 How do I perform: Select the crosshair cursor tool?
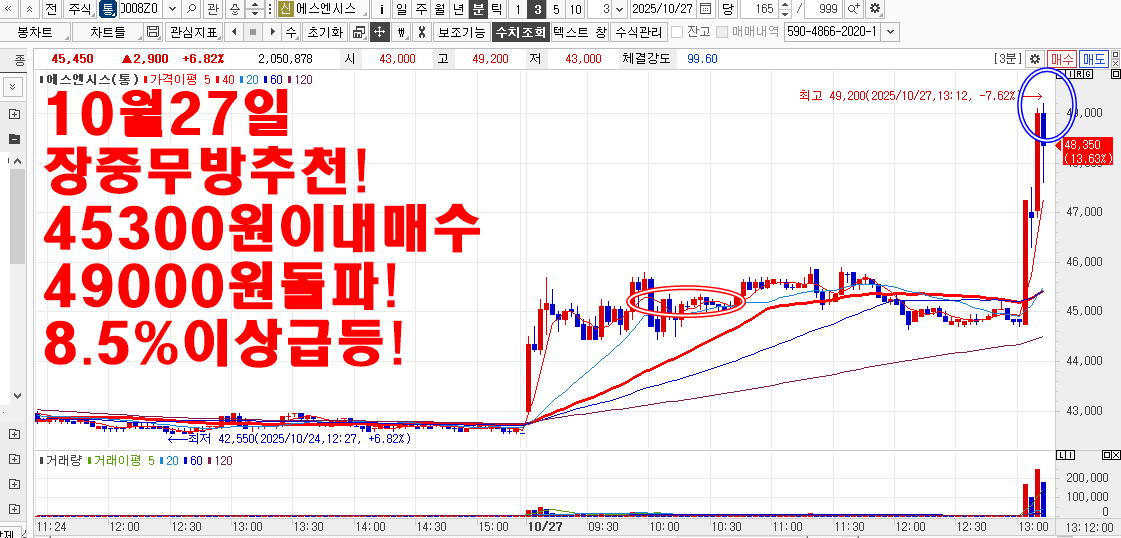(x=379, y=32)
